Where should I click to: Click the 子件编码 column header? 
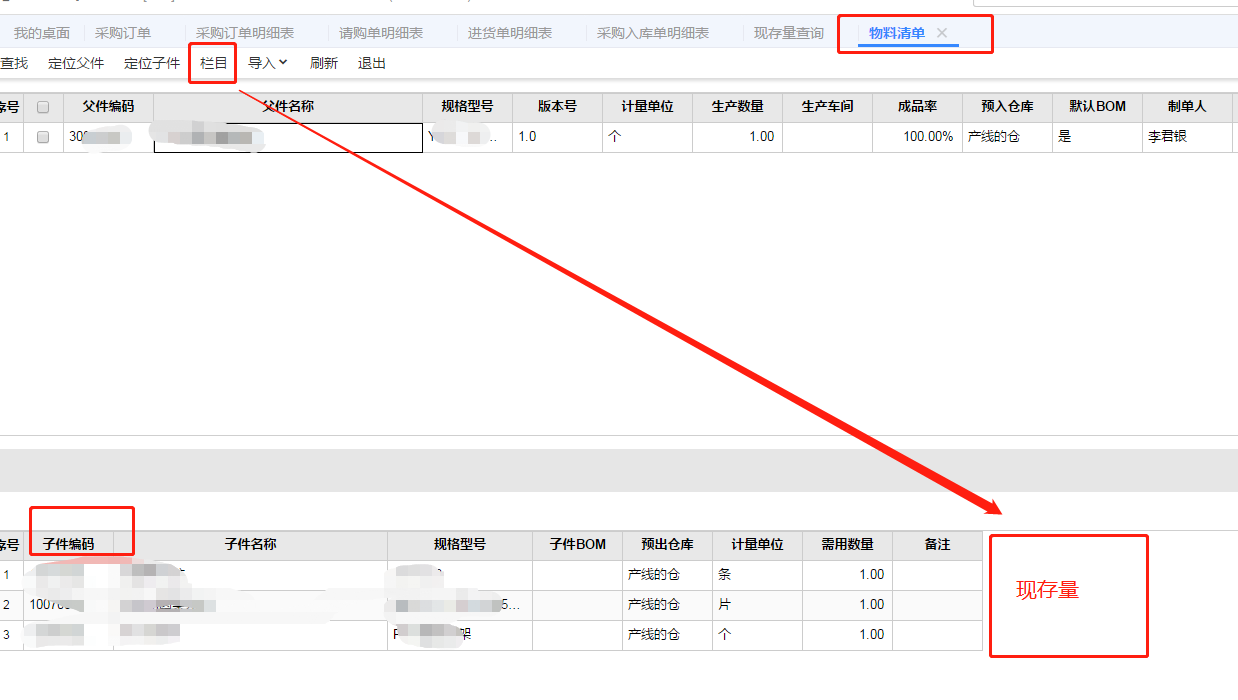click(69, 545)
